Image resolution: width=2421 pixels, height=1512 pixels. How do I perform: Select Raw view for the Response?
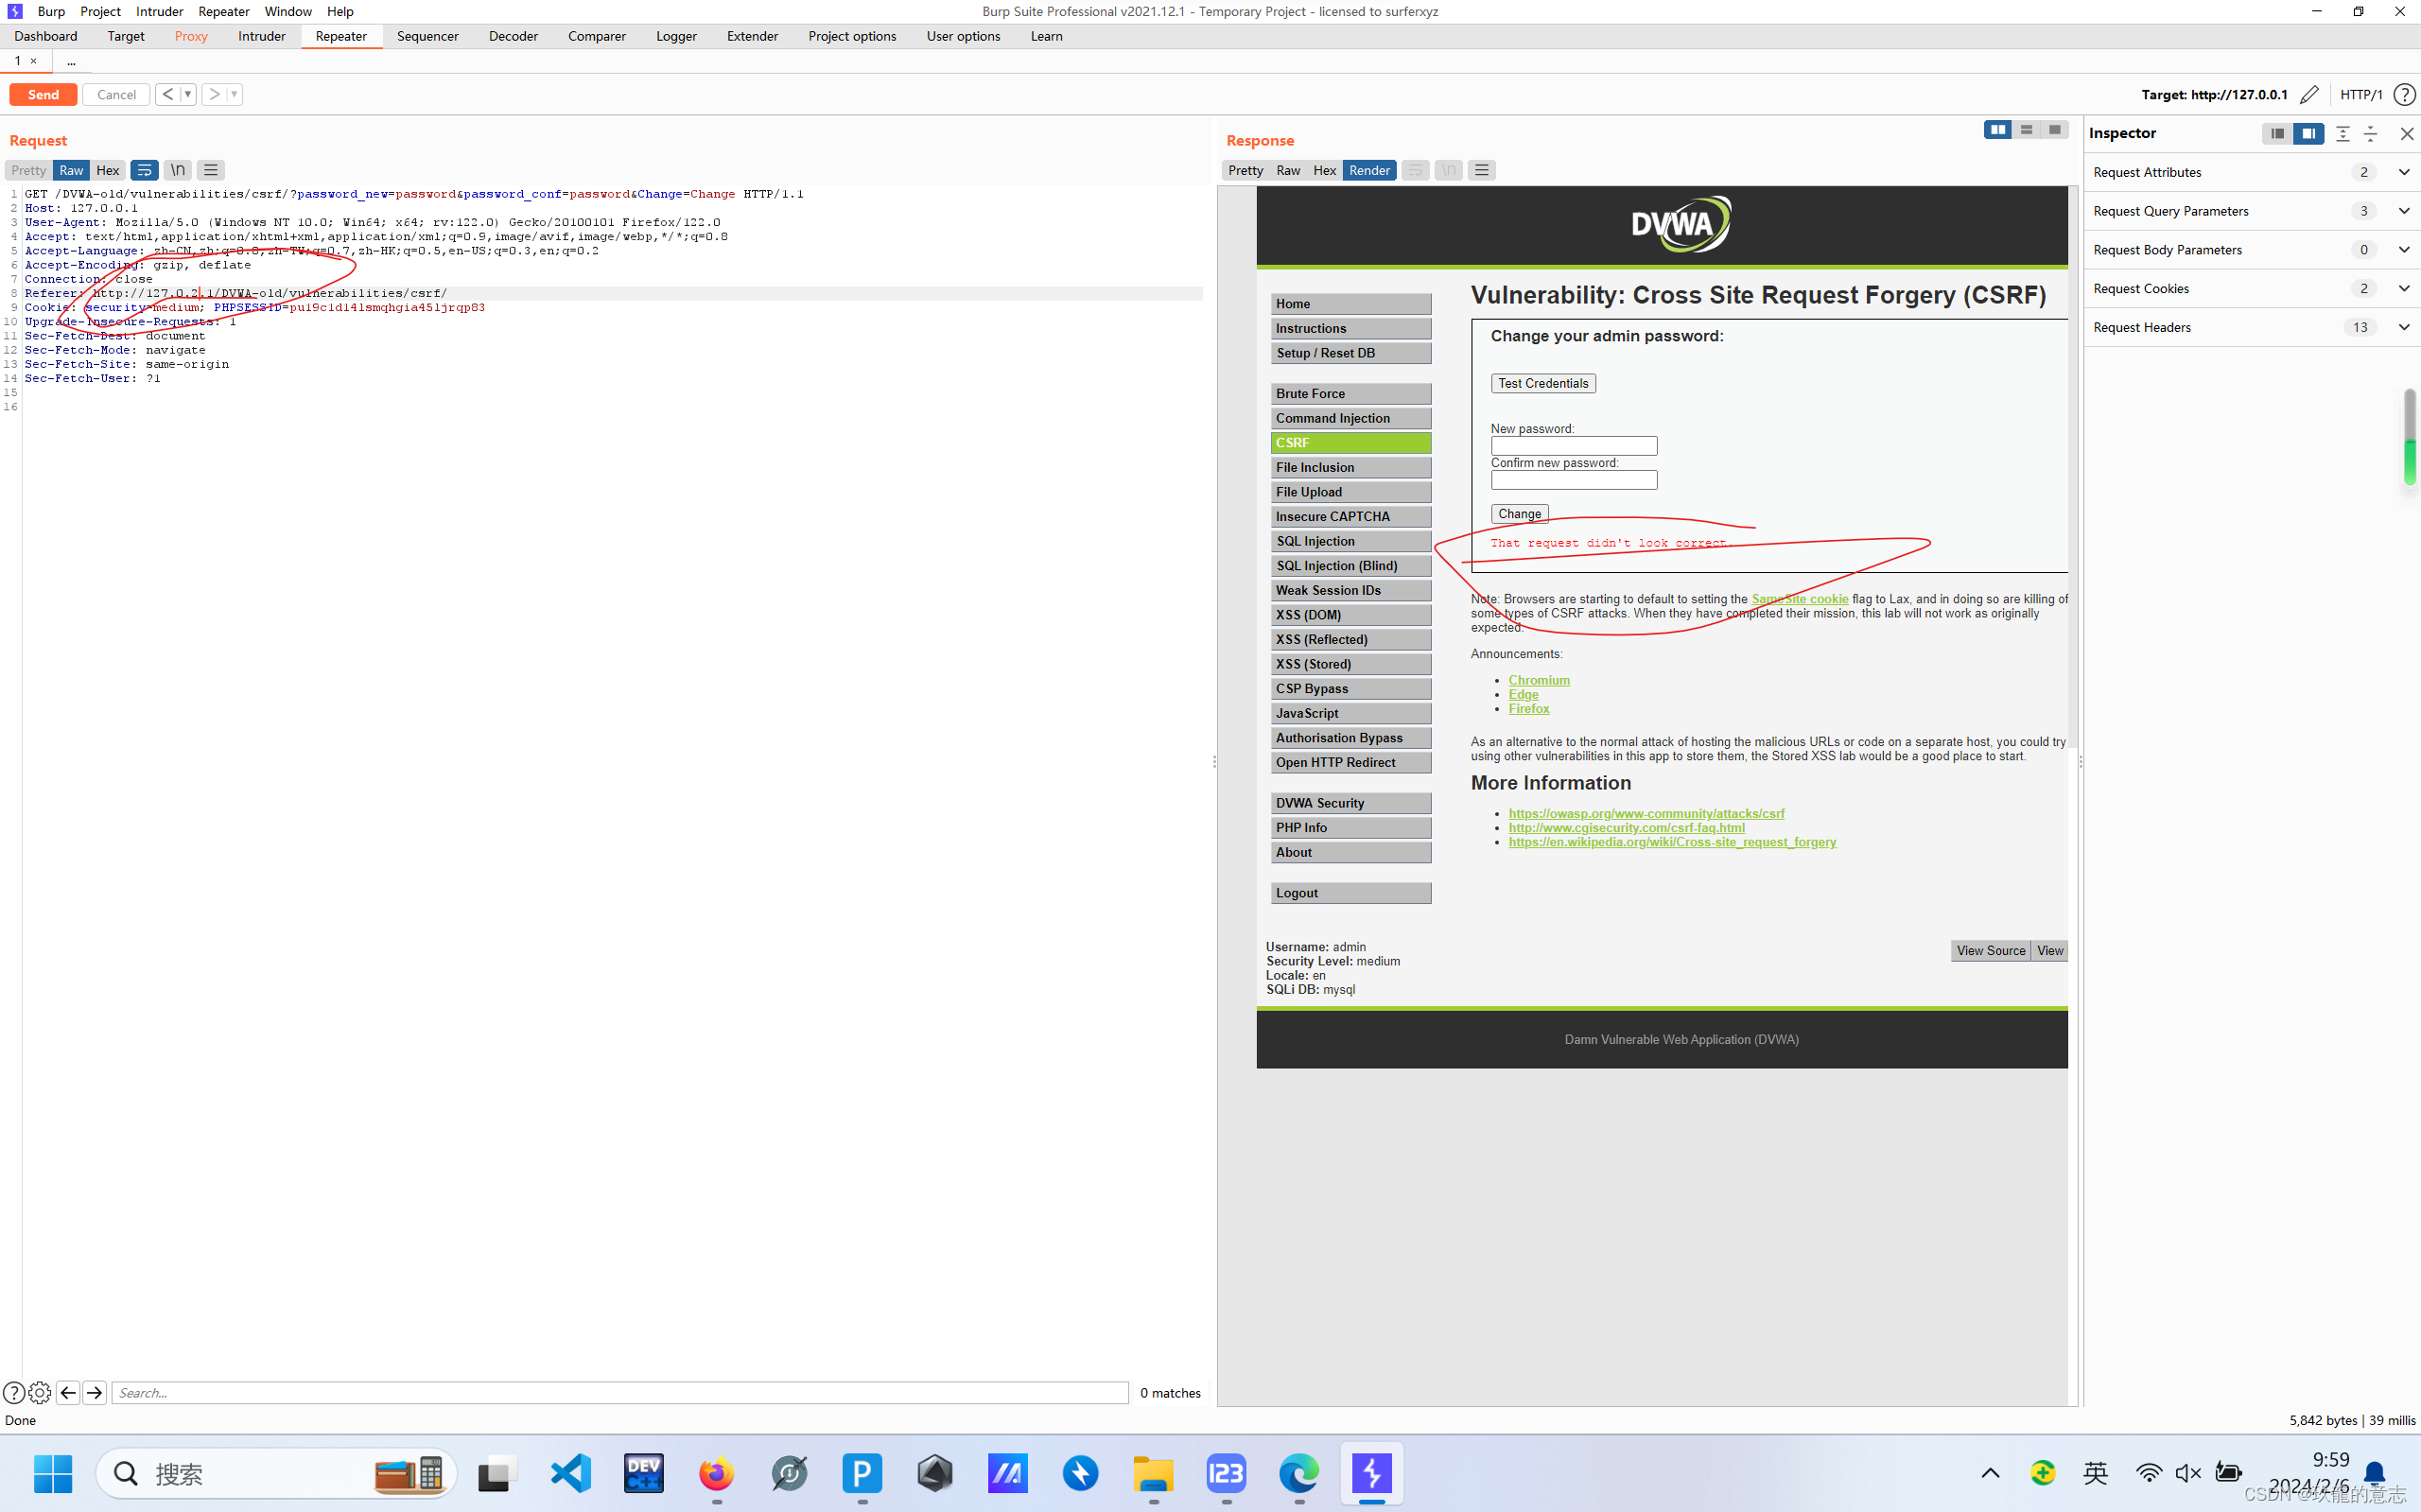[x=1288, y=170]
